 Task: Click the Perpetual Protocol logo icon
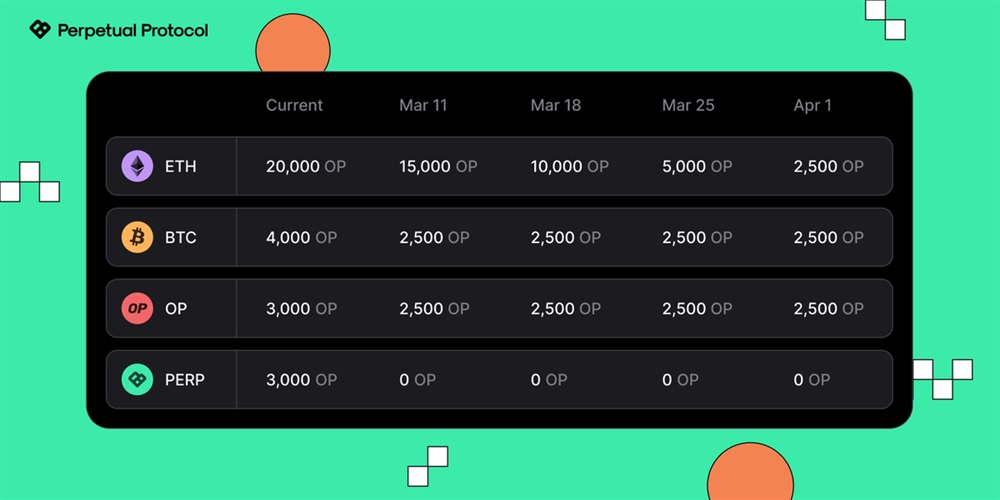(x=40, y=30)
